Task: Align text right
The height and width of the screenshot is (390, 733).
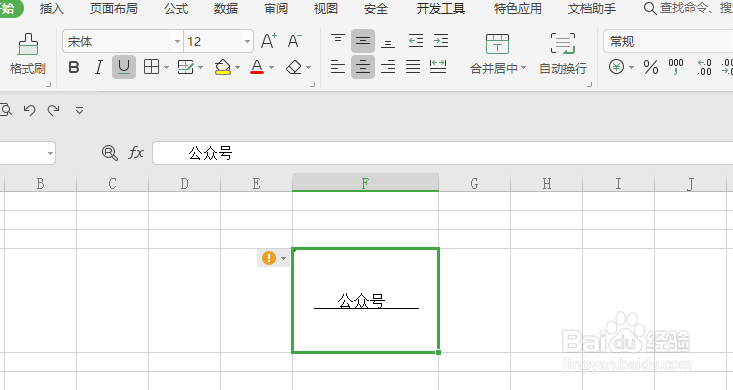Action: [388, 67]
